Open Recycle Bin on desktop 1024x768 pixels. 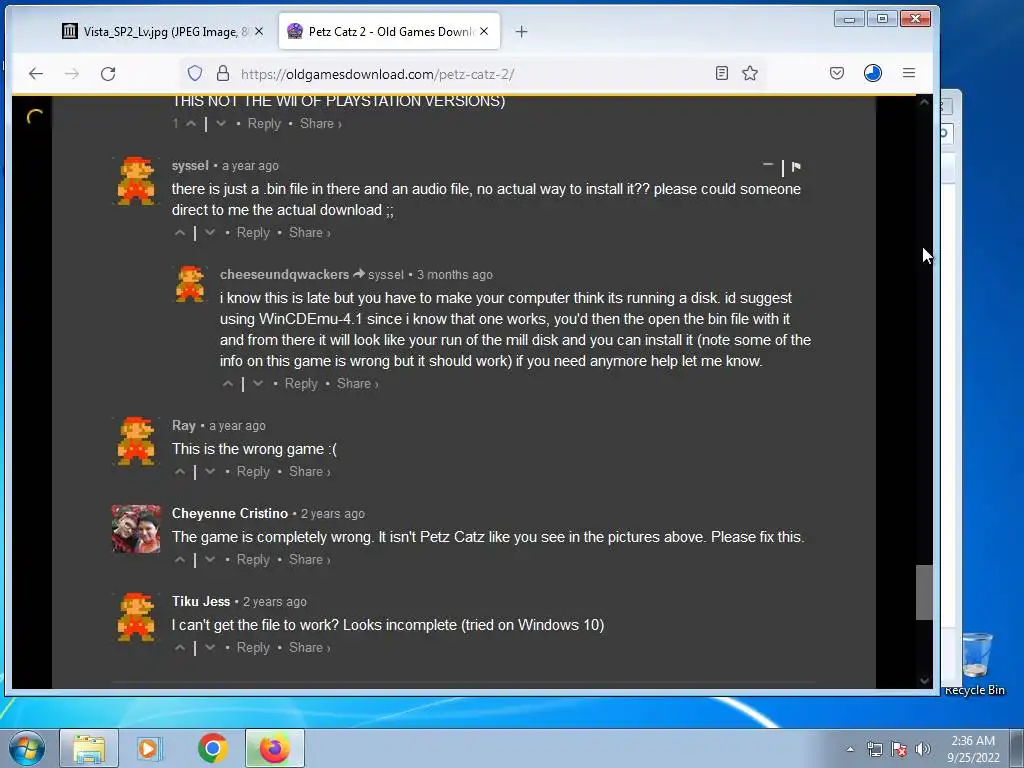(976, 663)
